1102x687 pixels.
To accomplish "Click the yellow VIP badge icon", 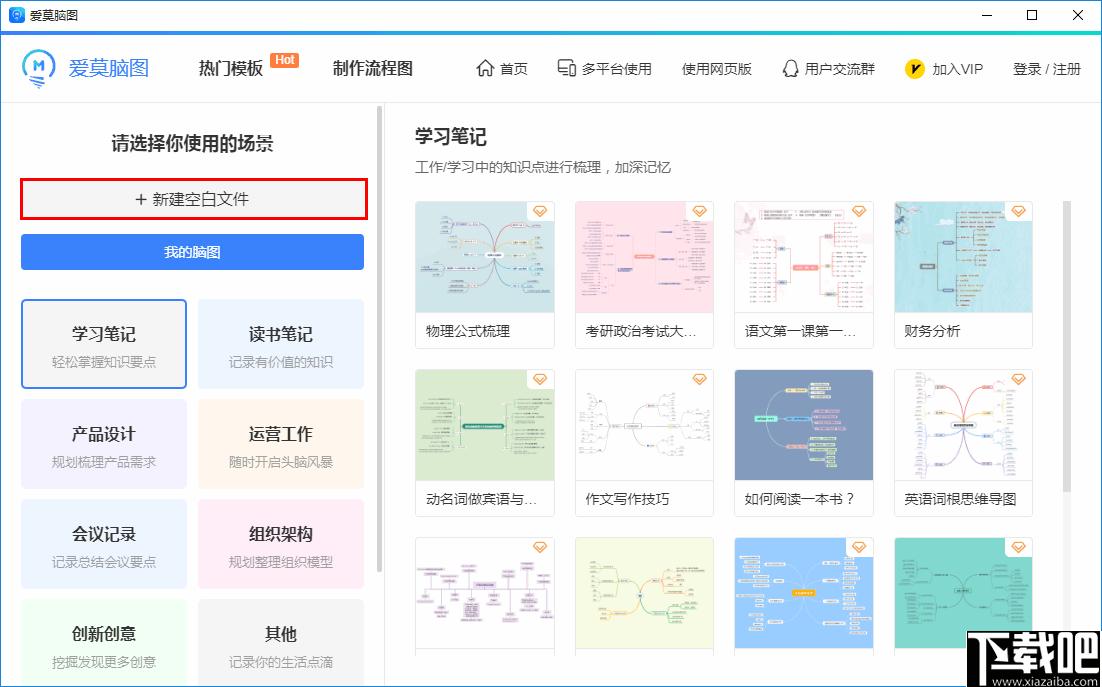I will [914, 69].
